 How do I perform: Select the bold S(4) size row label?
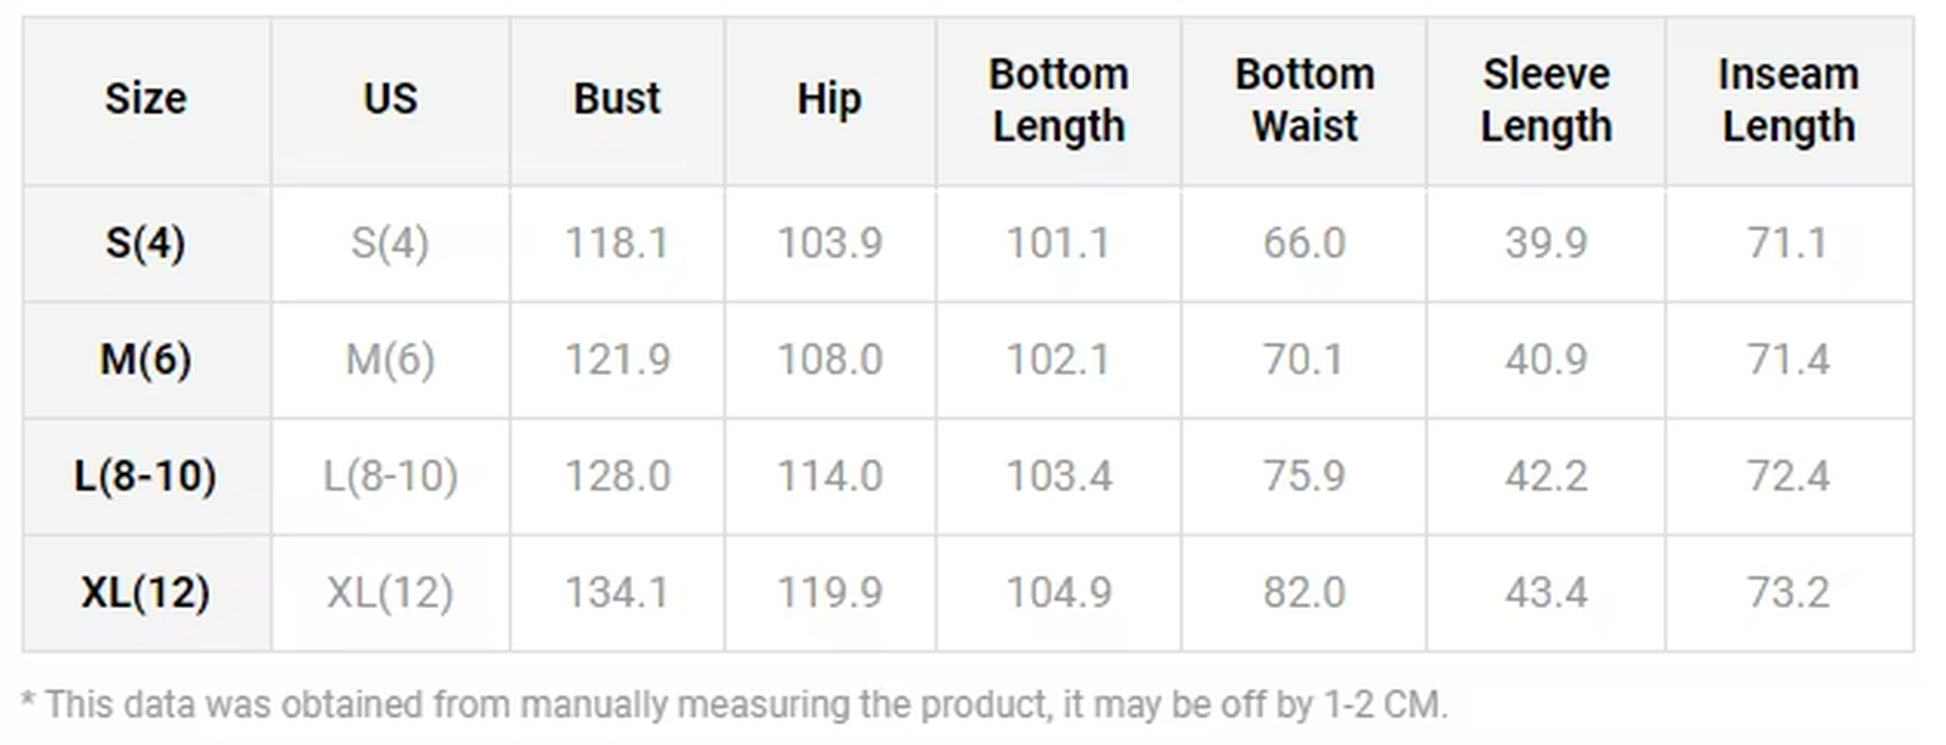click(146, 243)
